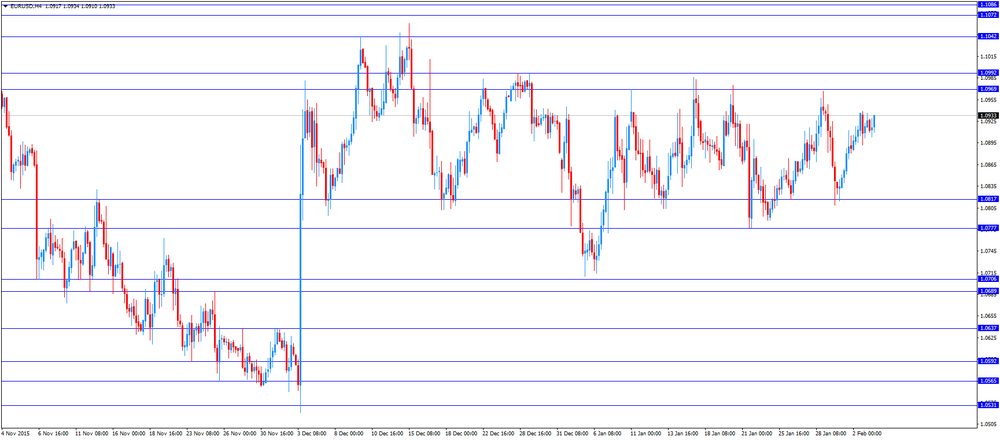Click the 1.0689 horizontal line label
This screenshot has height=440, width=1000.
(x=987, y=291)
